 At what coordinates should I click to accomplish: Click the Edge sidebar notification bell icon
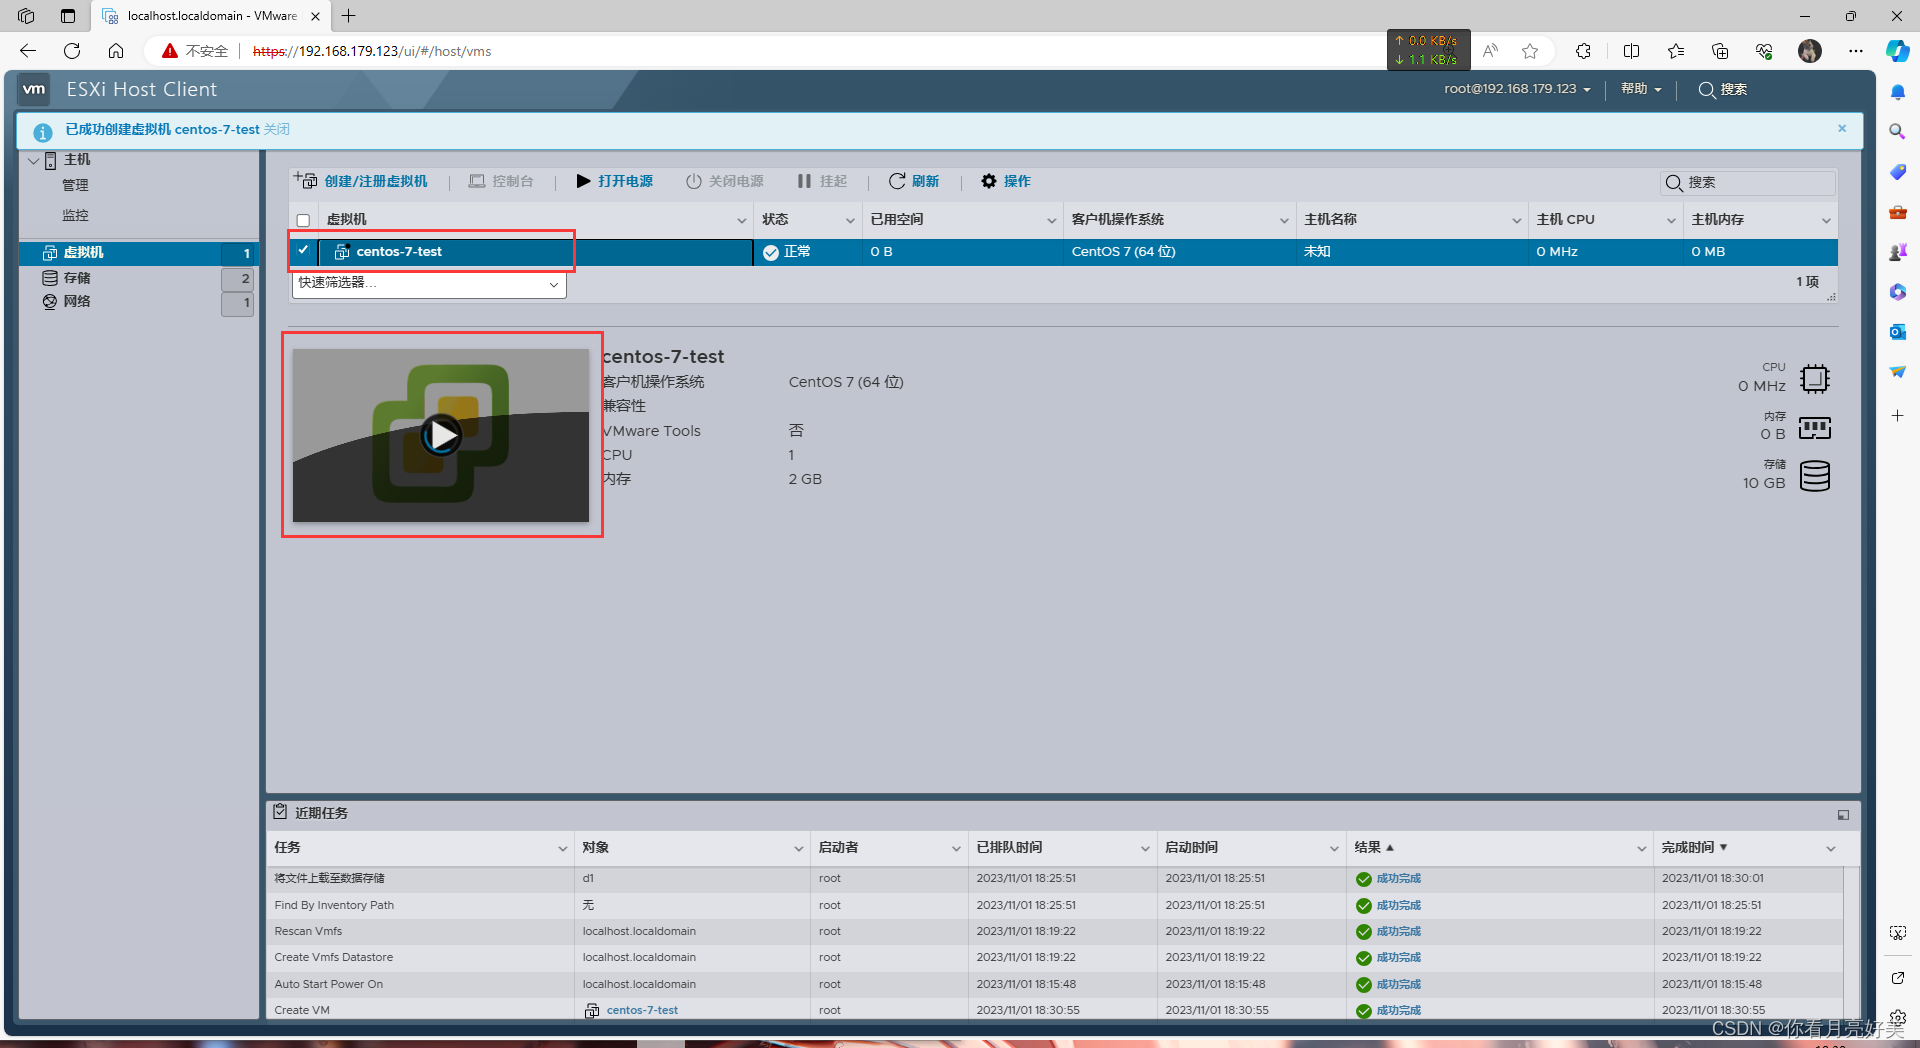point(1897,92)
